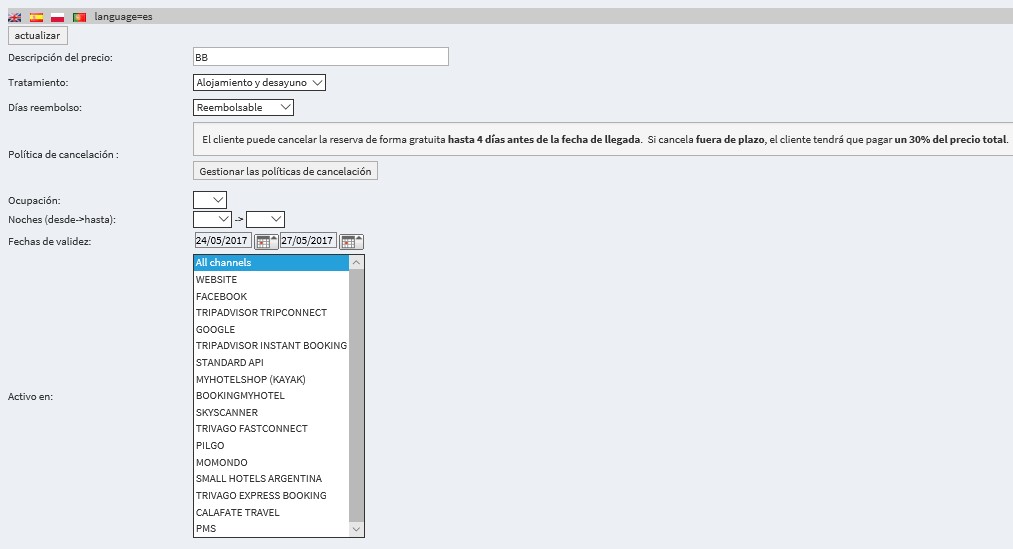Select SKYSCANNER channel
The image size is (1013, 549).
[271, 412]
